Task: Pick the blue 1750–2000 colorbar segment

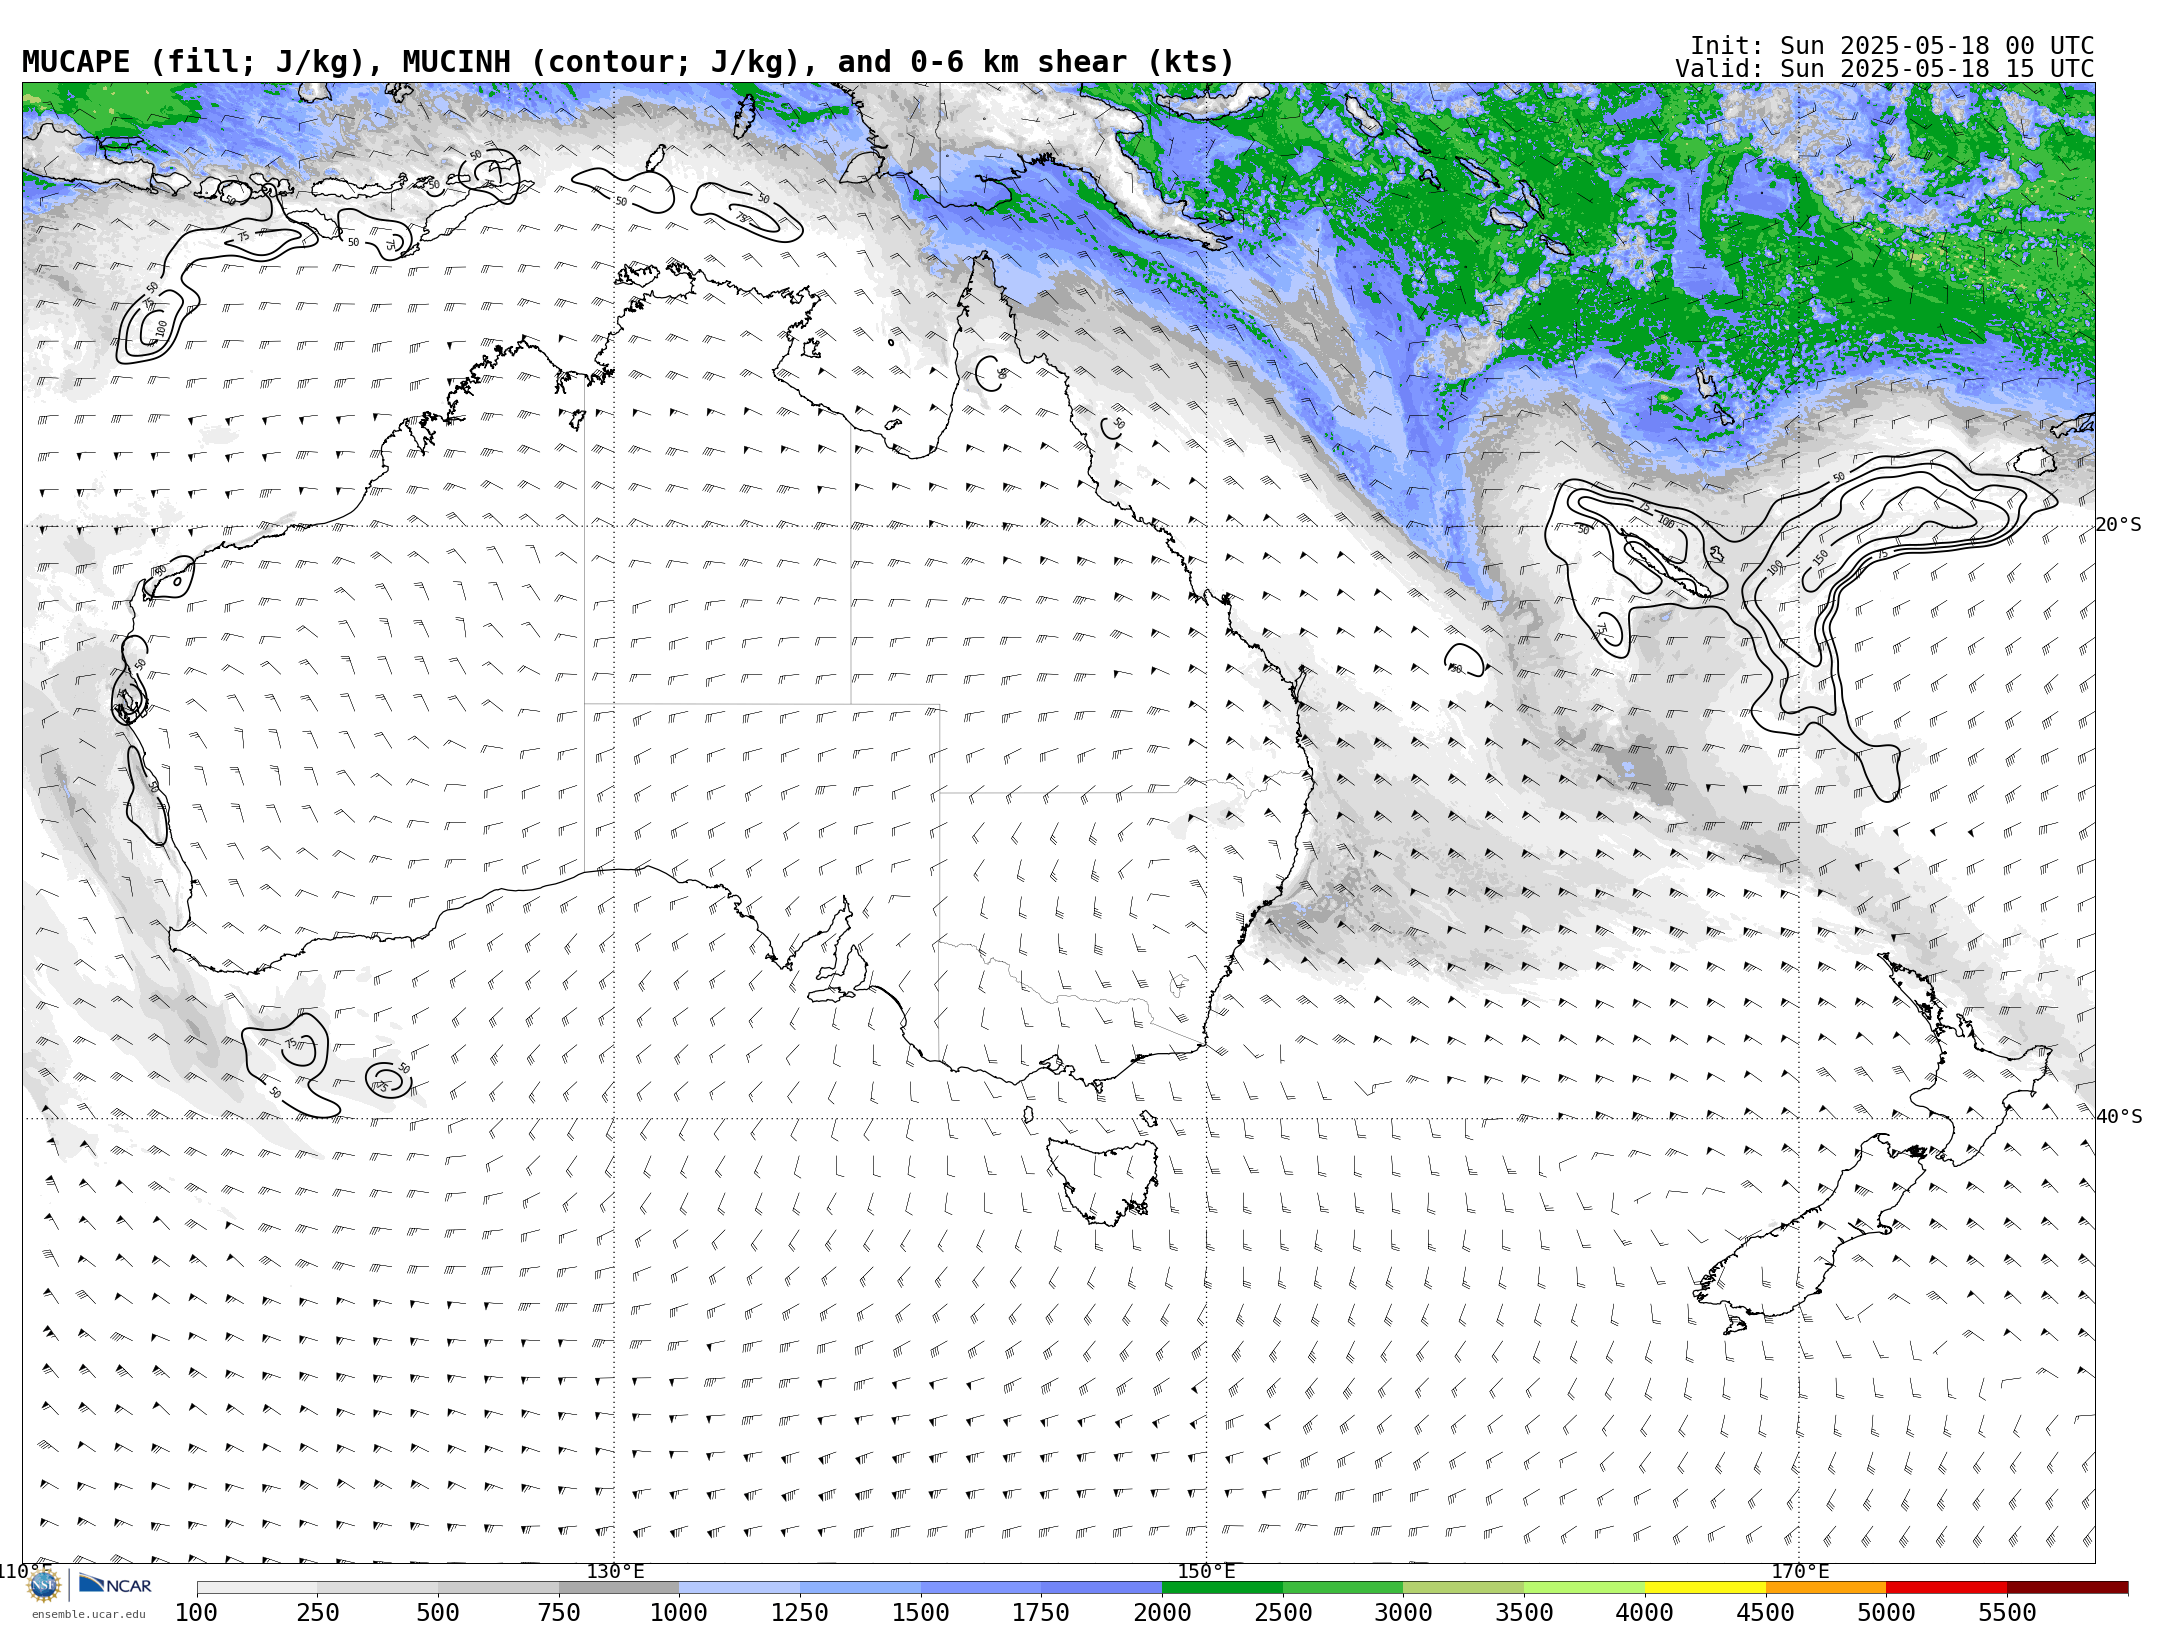Action: pyautogui.click(x=1102, y=1587)
